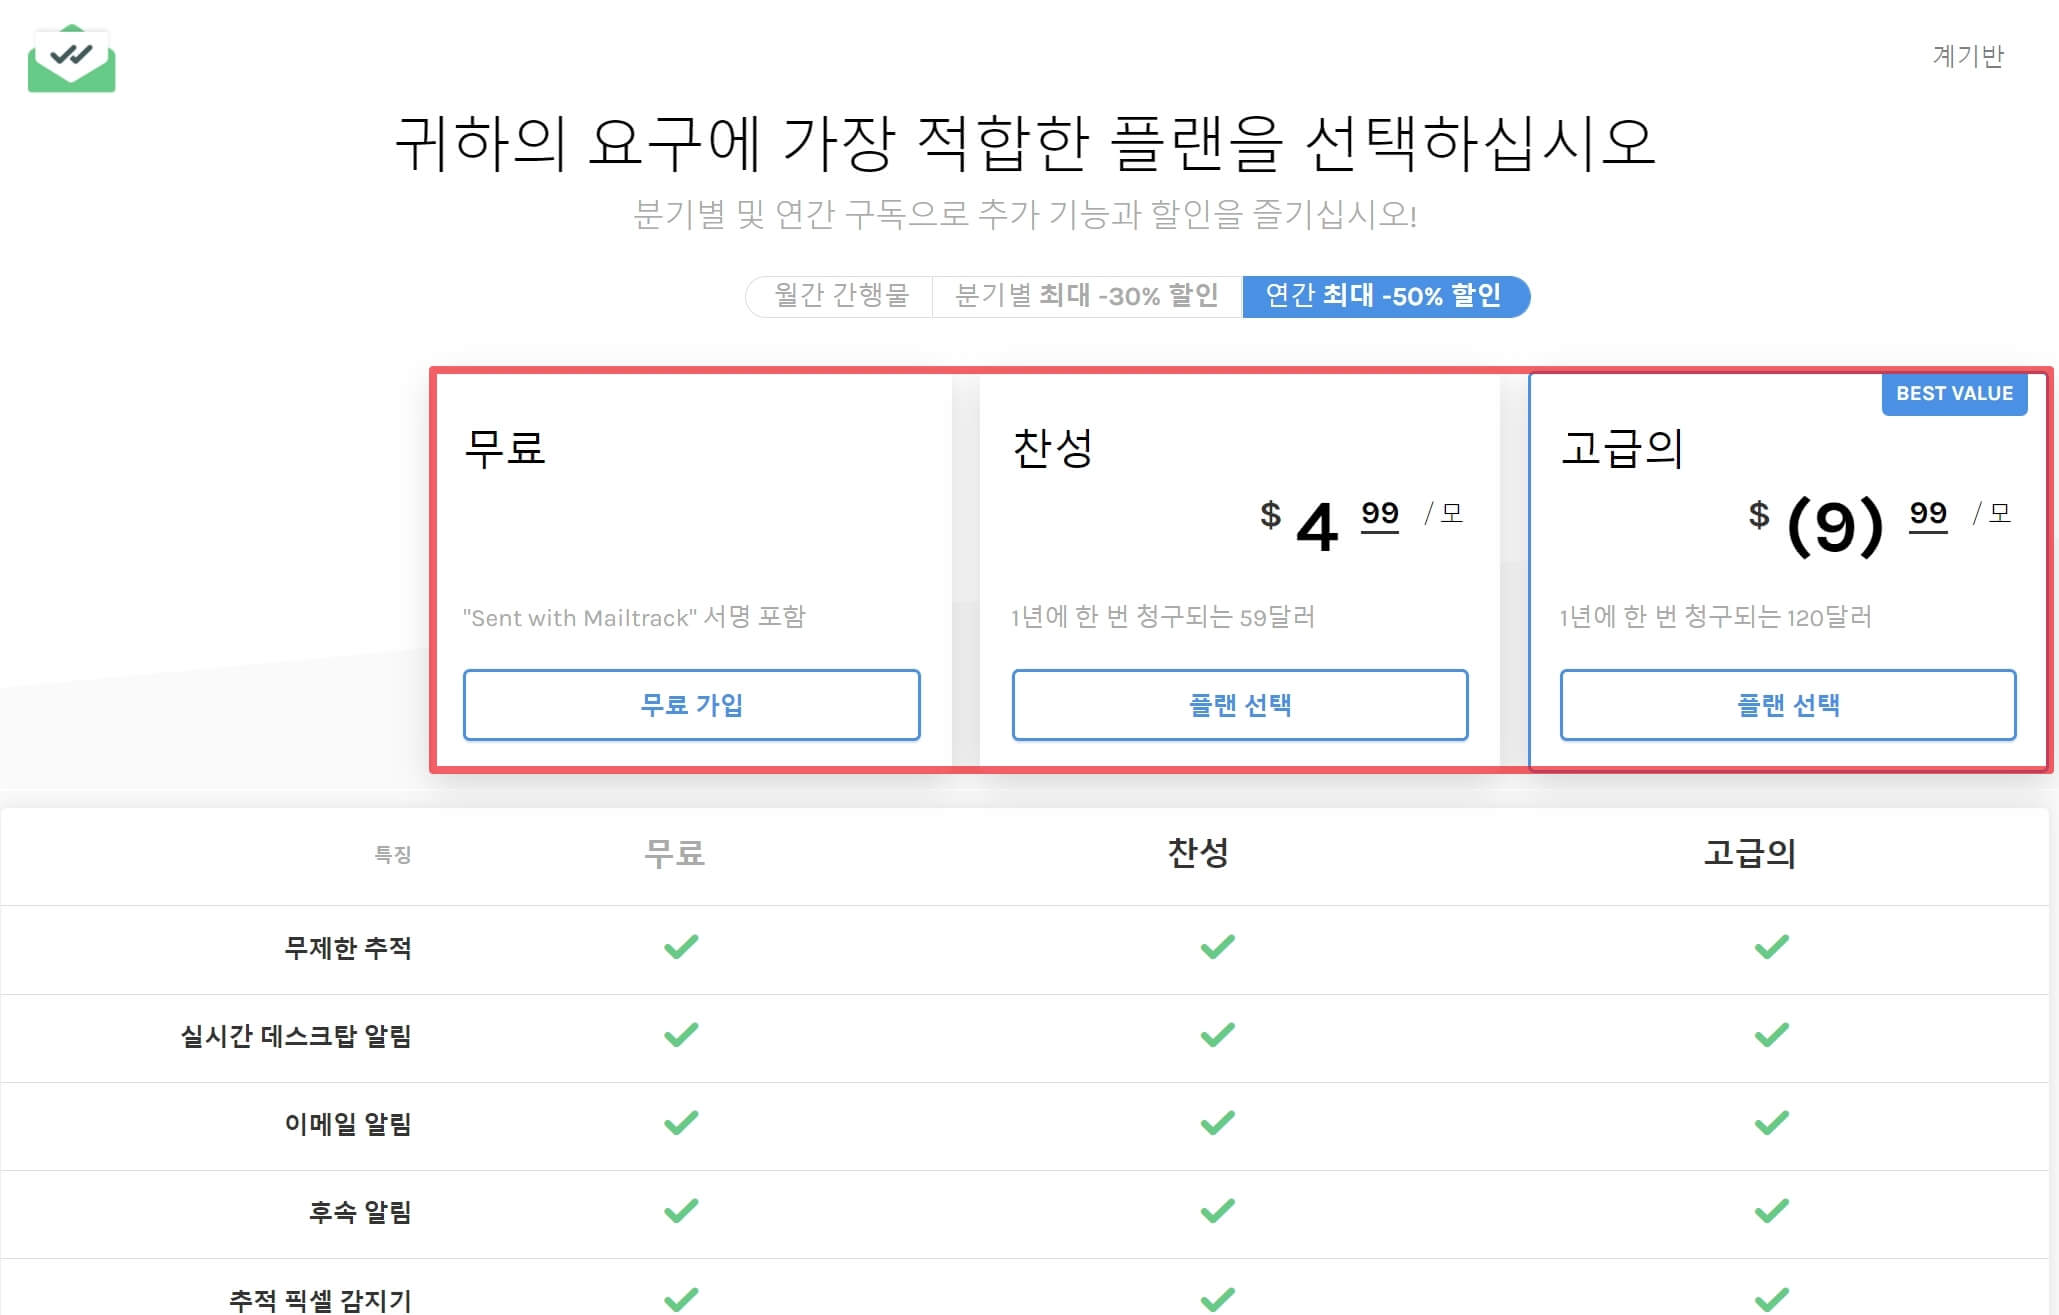Click 후속 알림 checkmark in 고급의 column

click(1771, 1210)
